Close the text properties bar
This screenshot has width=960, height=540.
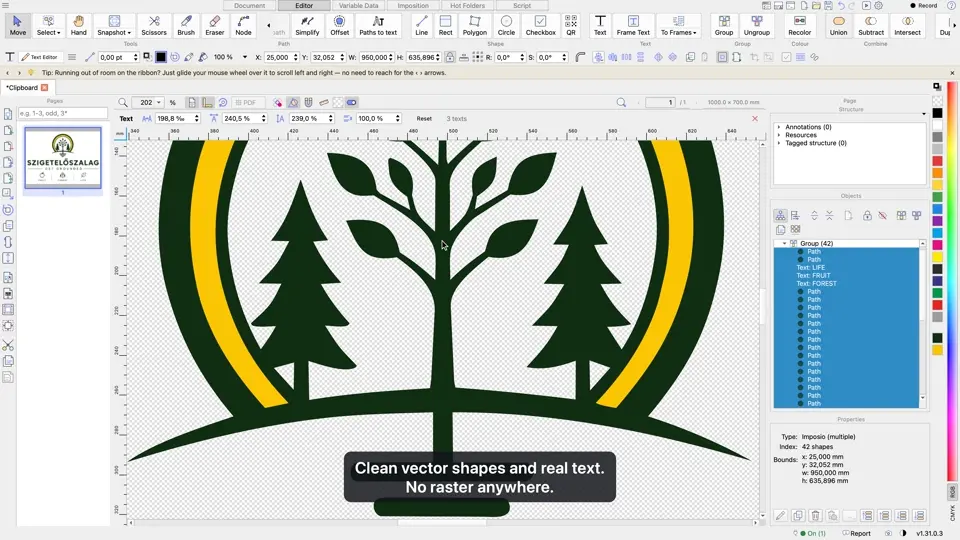(x=755, y=119)
